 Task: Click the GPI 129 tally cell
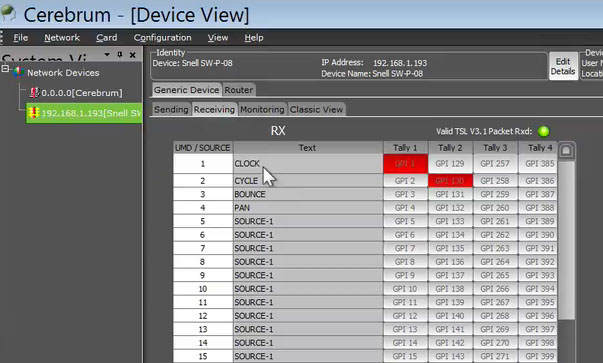[x=450, y=164]
